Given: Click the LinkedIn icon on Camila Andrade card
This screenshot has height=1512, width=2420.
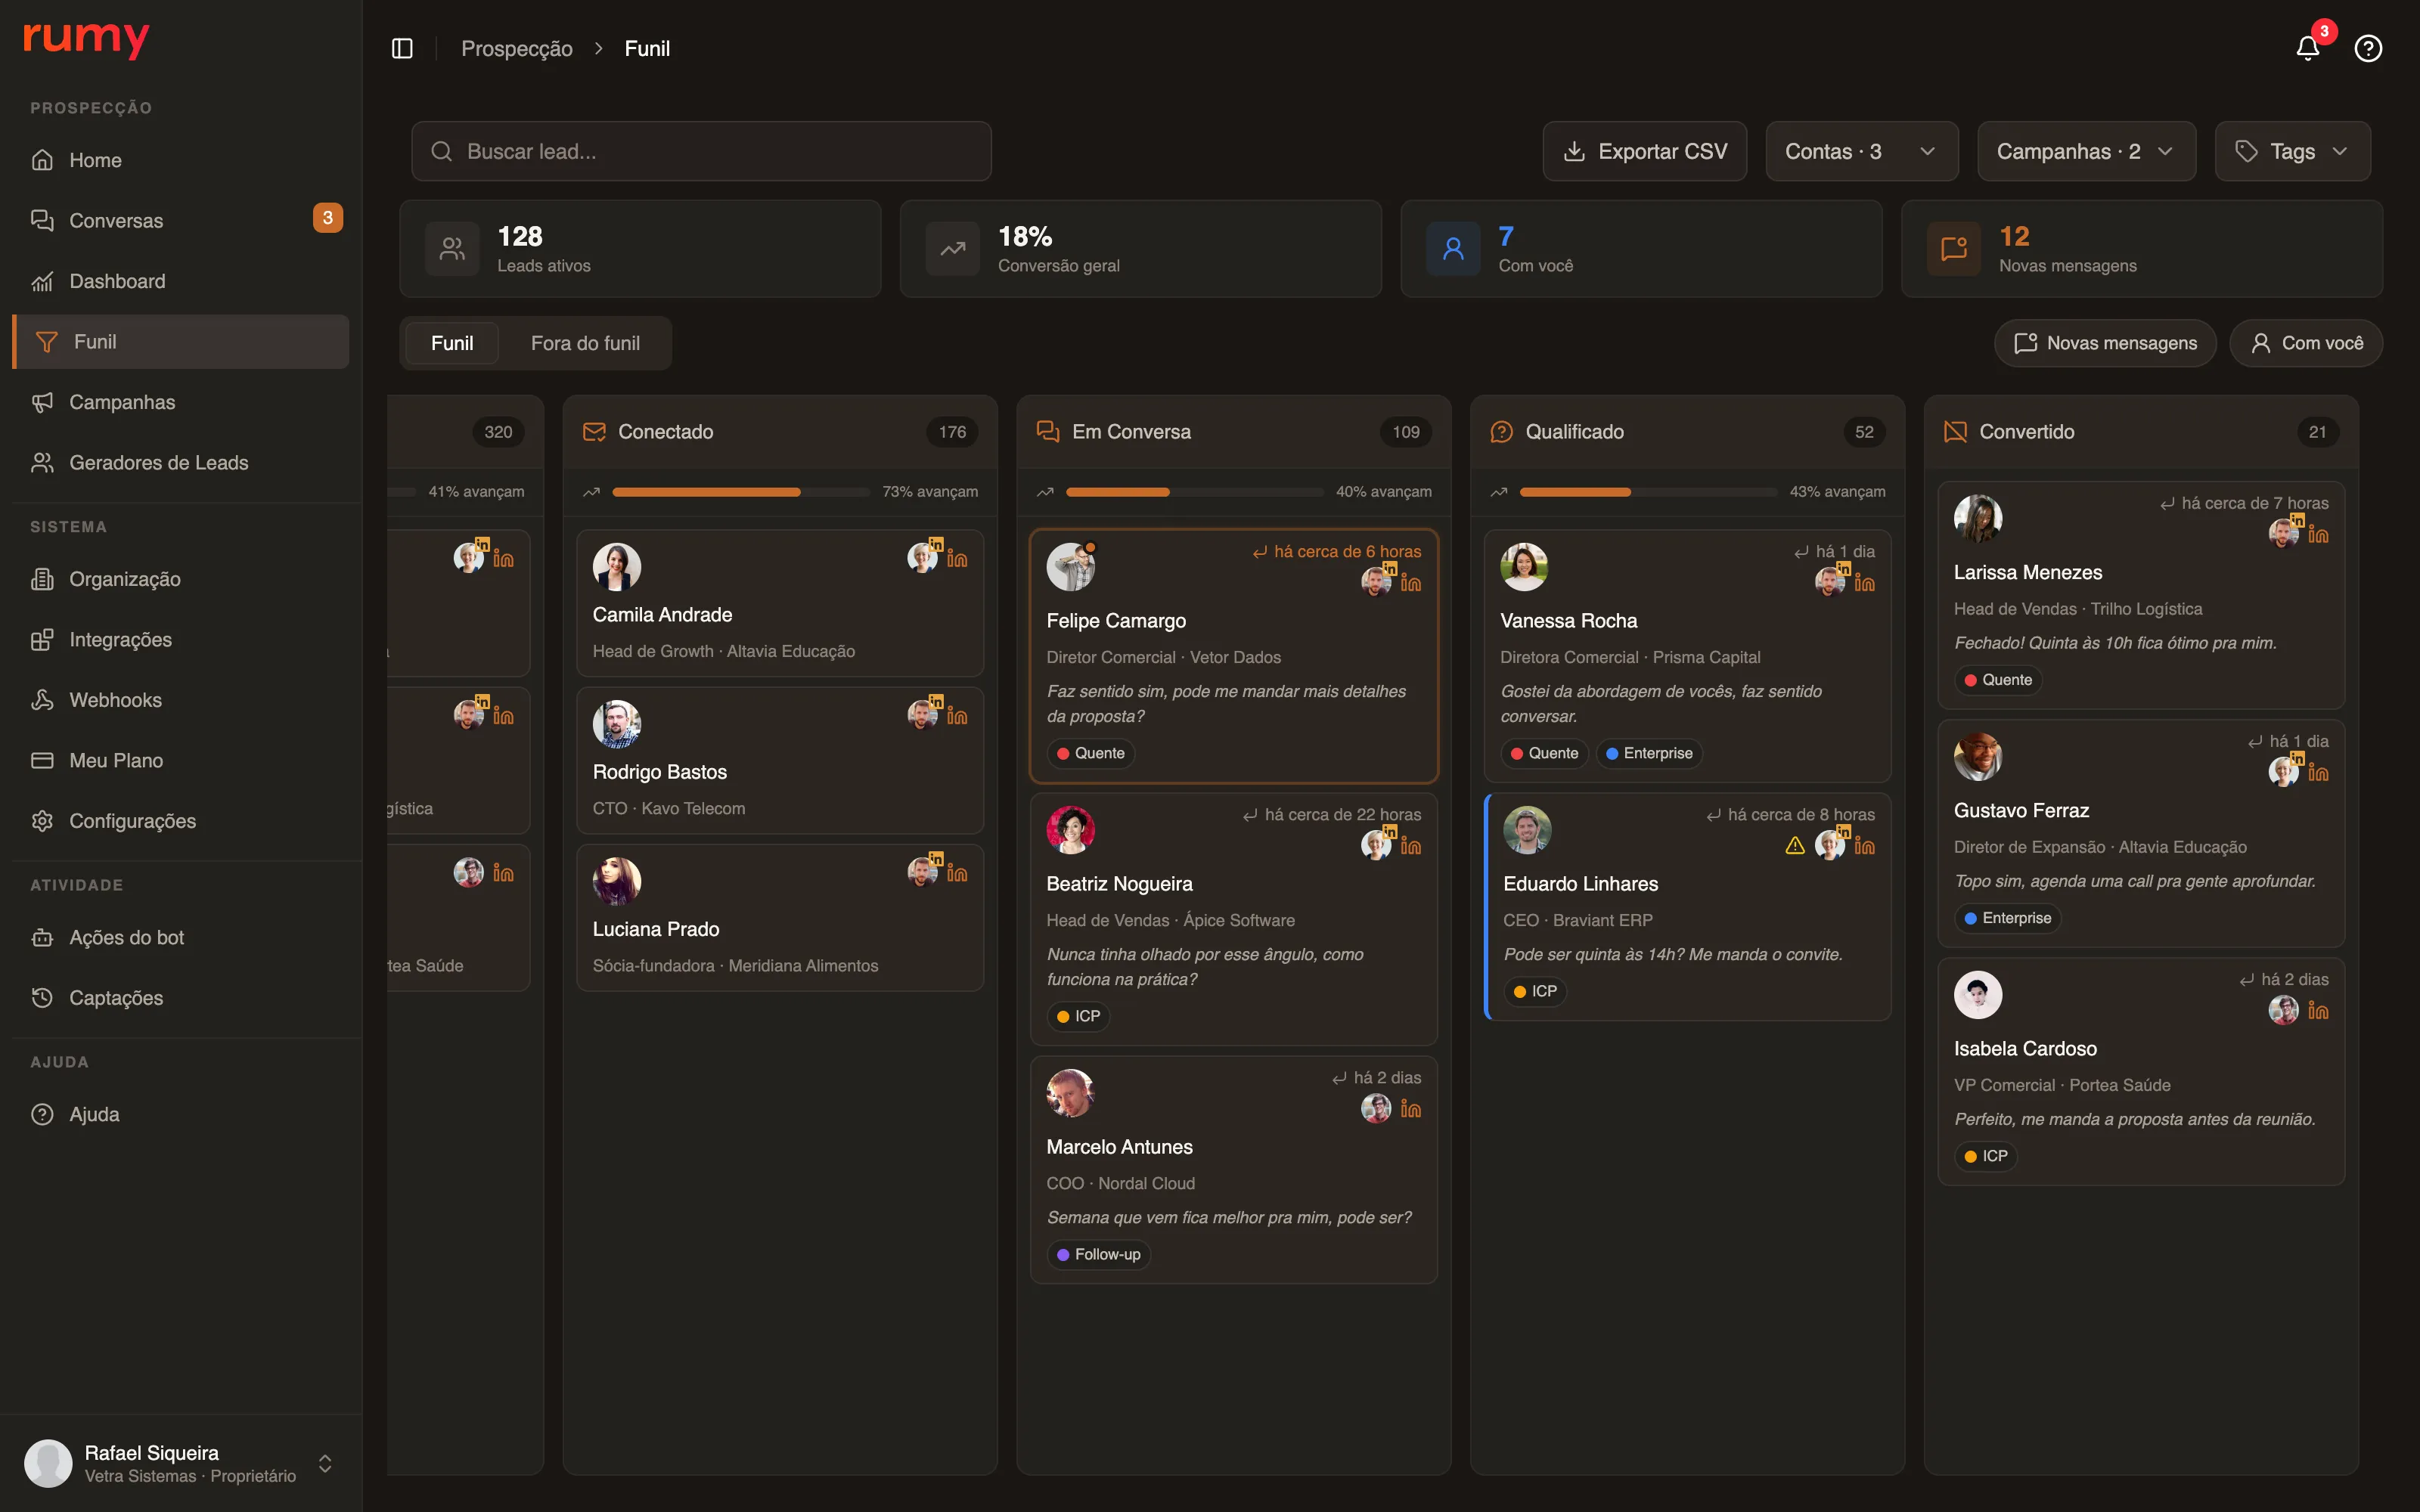Looking at the screenshot, I should 957,558.
